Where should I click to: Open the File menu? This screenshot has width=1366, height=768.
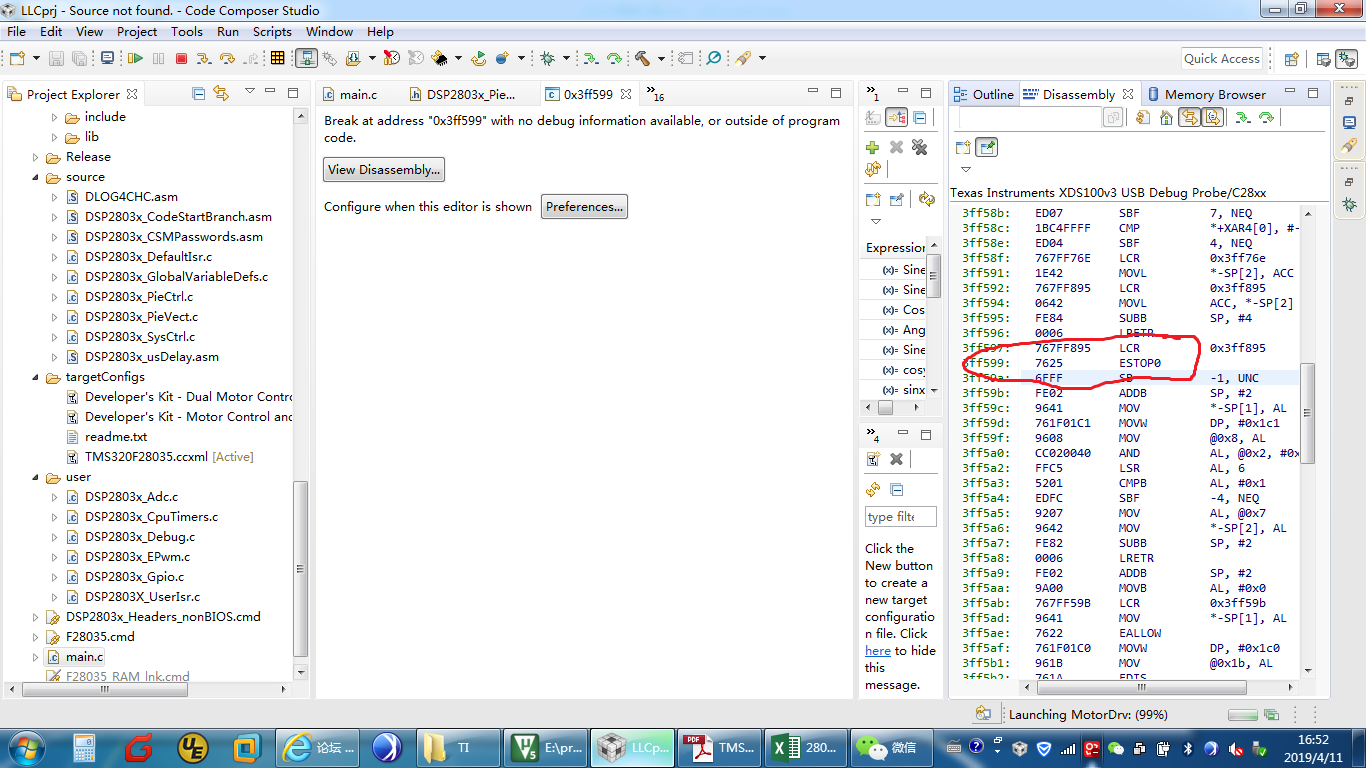coord(16,32)
